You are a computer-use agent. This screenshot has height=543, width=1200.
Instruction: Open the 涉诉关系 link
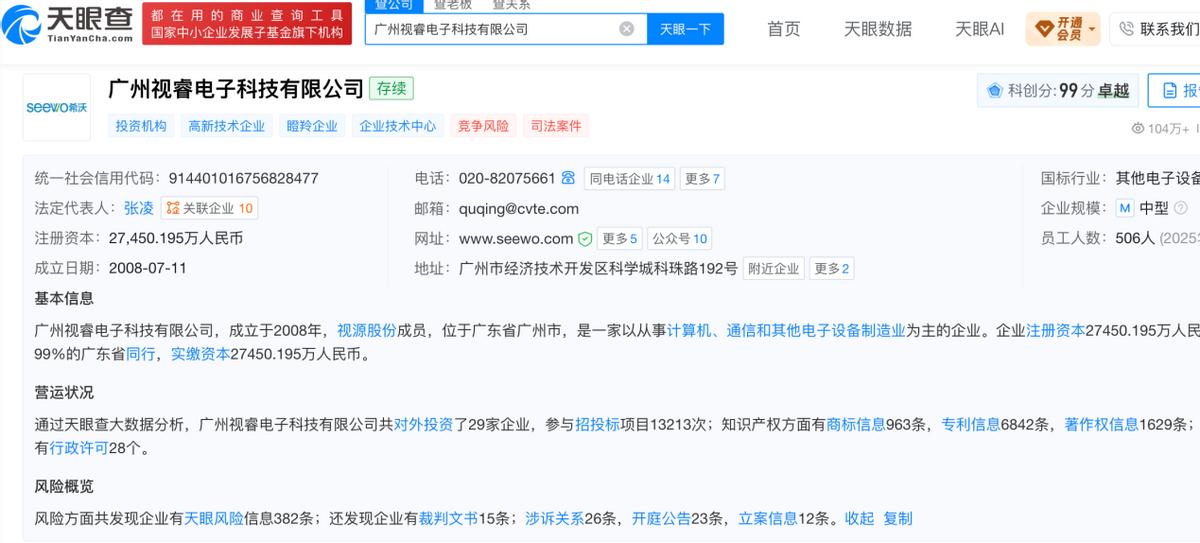pyautogui.click(x=554, y=518)
